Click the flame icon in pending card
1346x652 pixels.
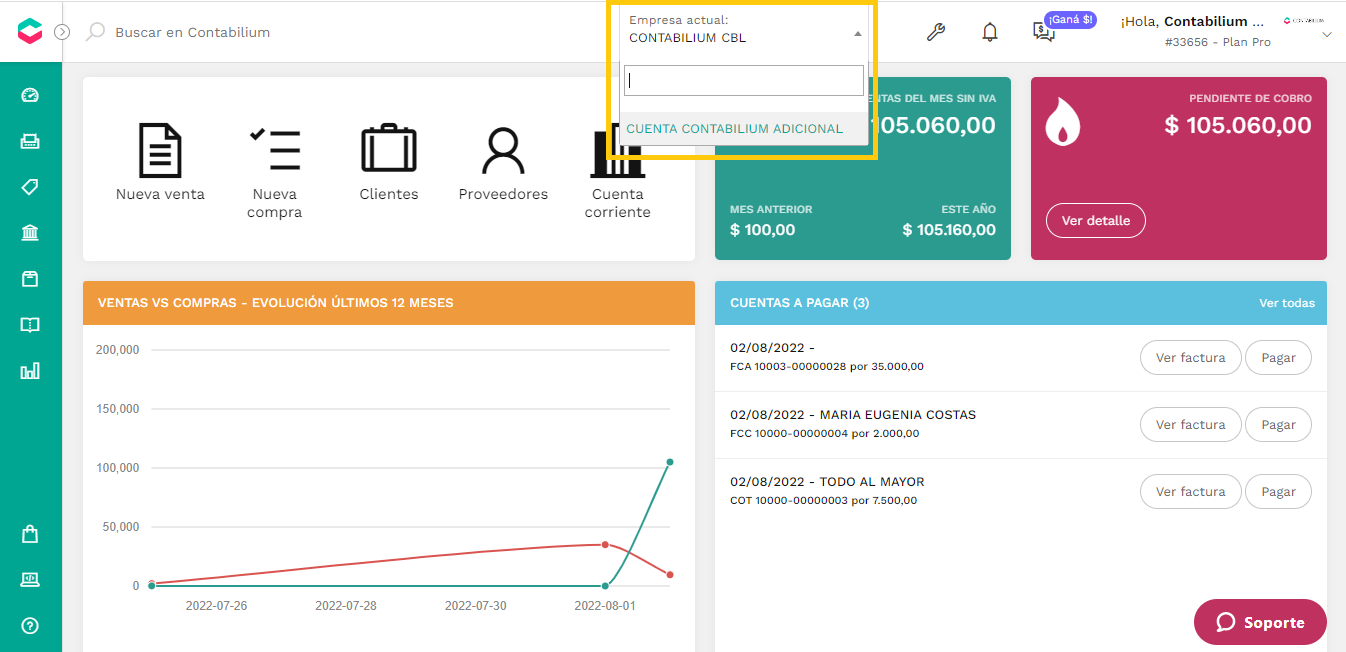click(1062, 123)
